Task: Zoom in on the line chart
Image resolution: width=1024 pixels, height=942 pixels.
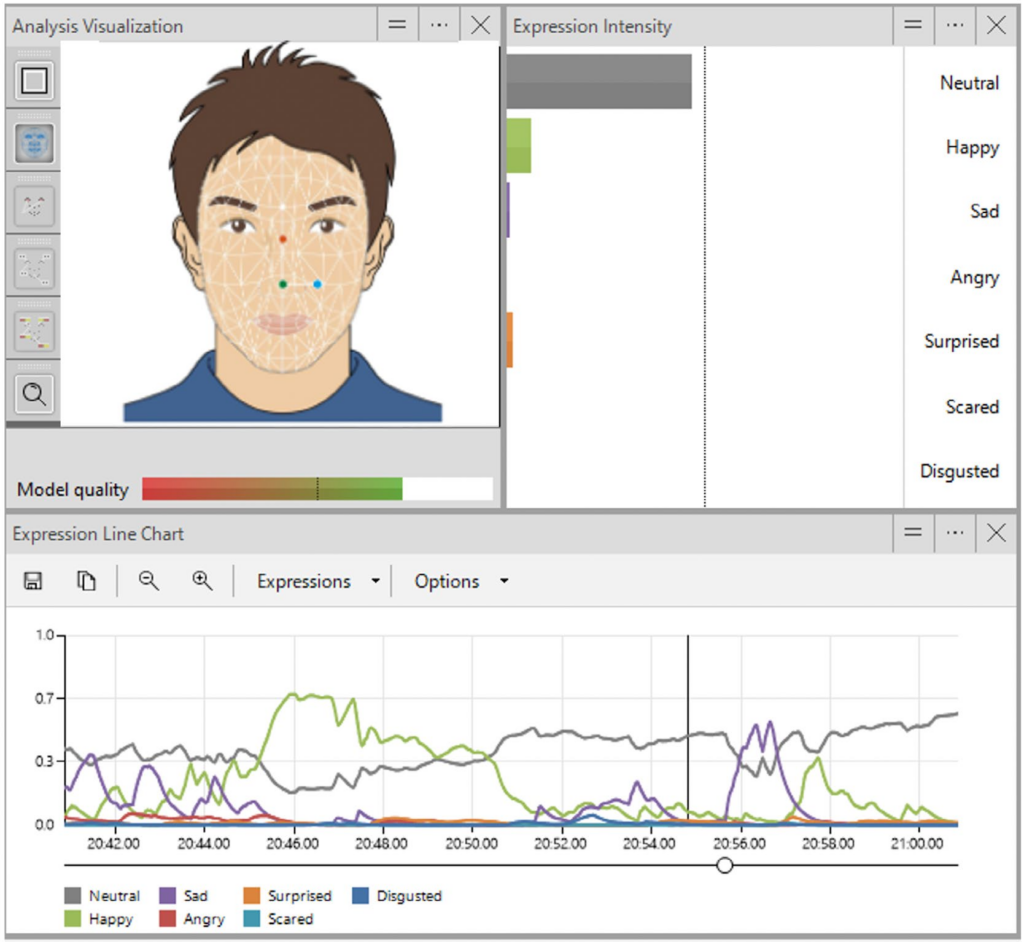Action: [202, 581]
